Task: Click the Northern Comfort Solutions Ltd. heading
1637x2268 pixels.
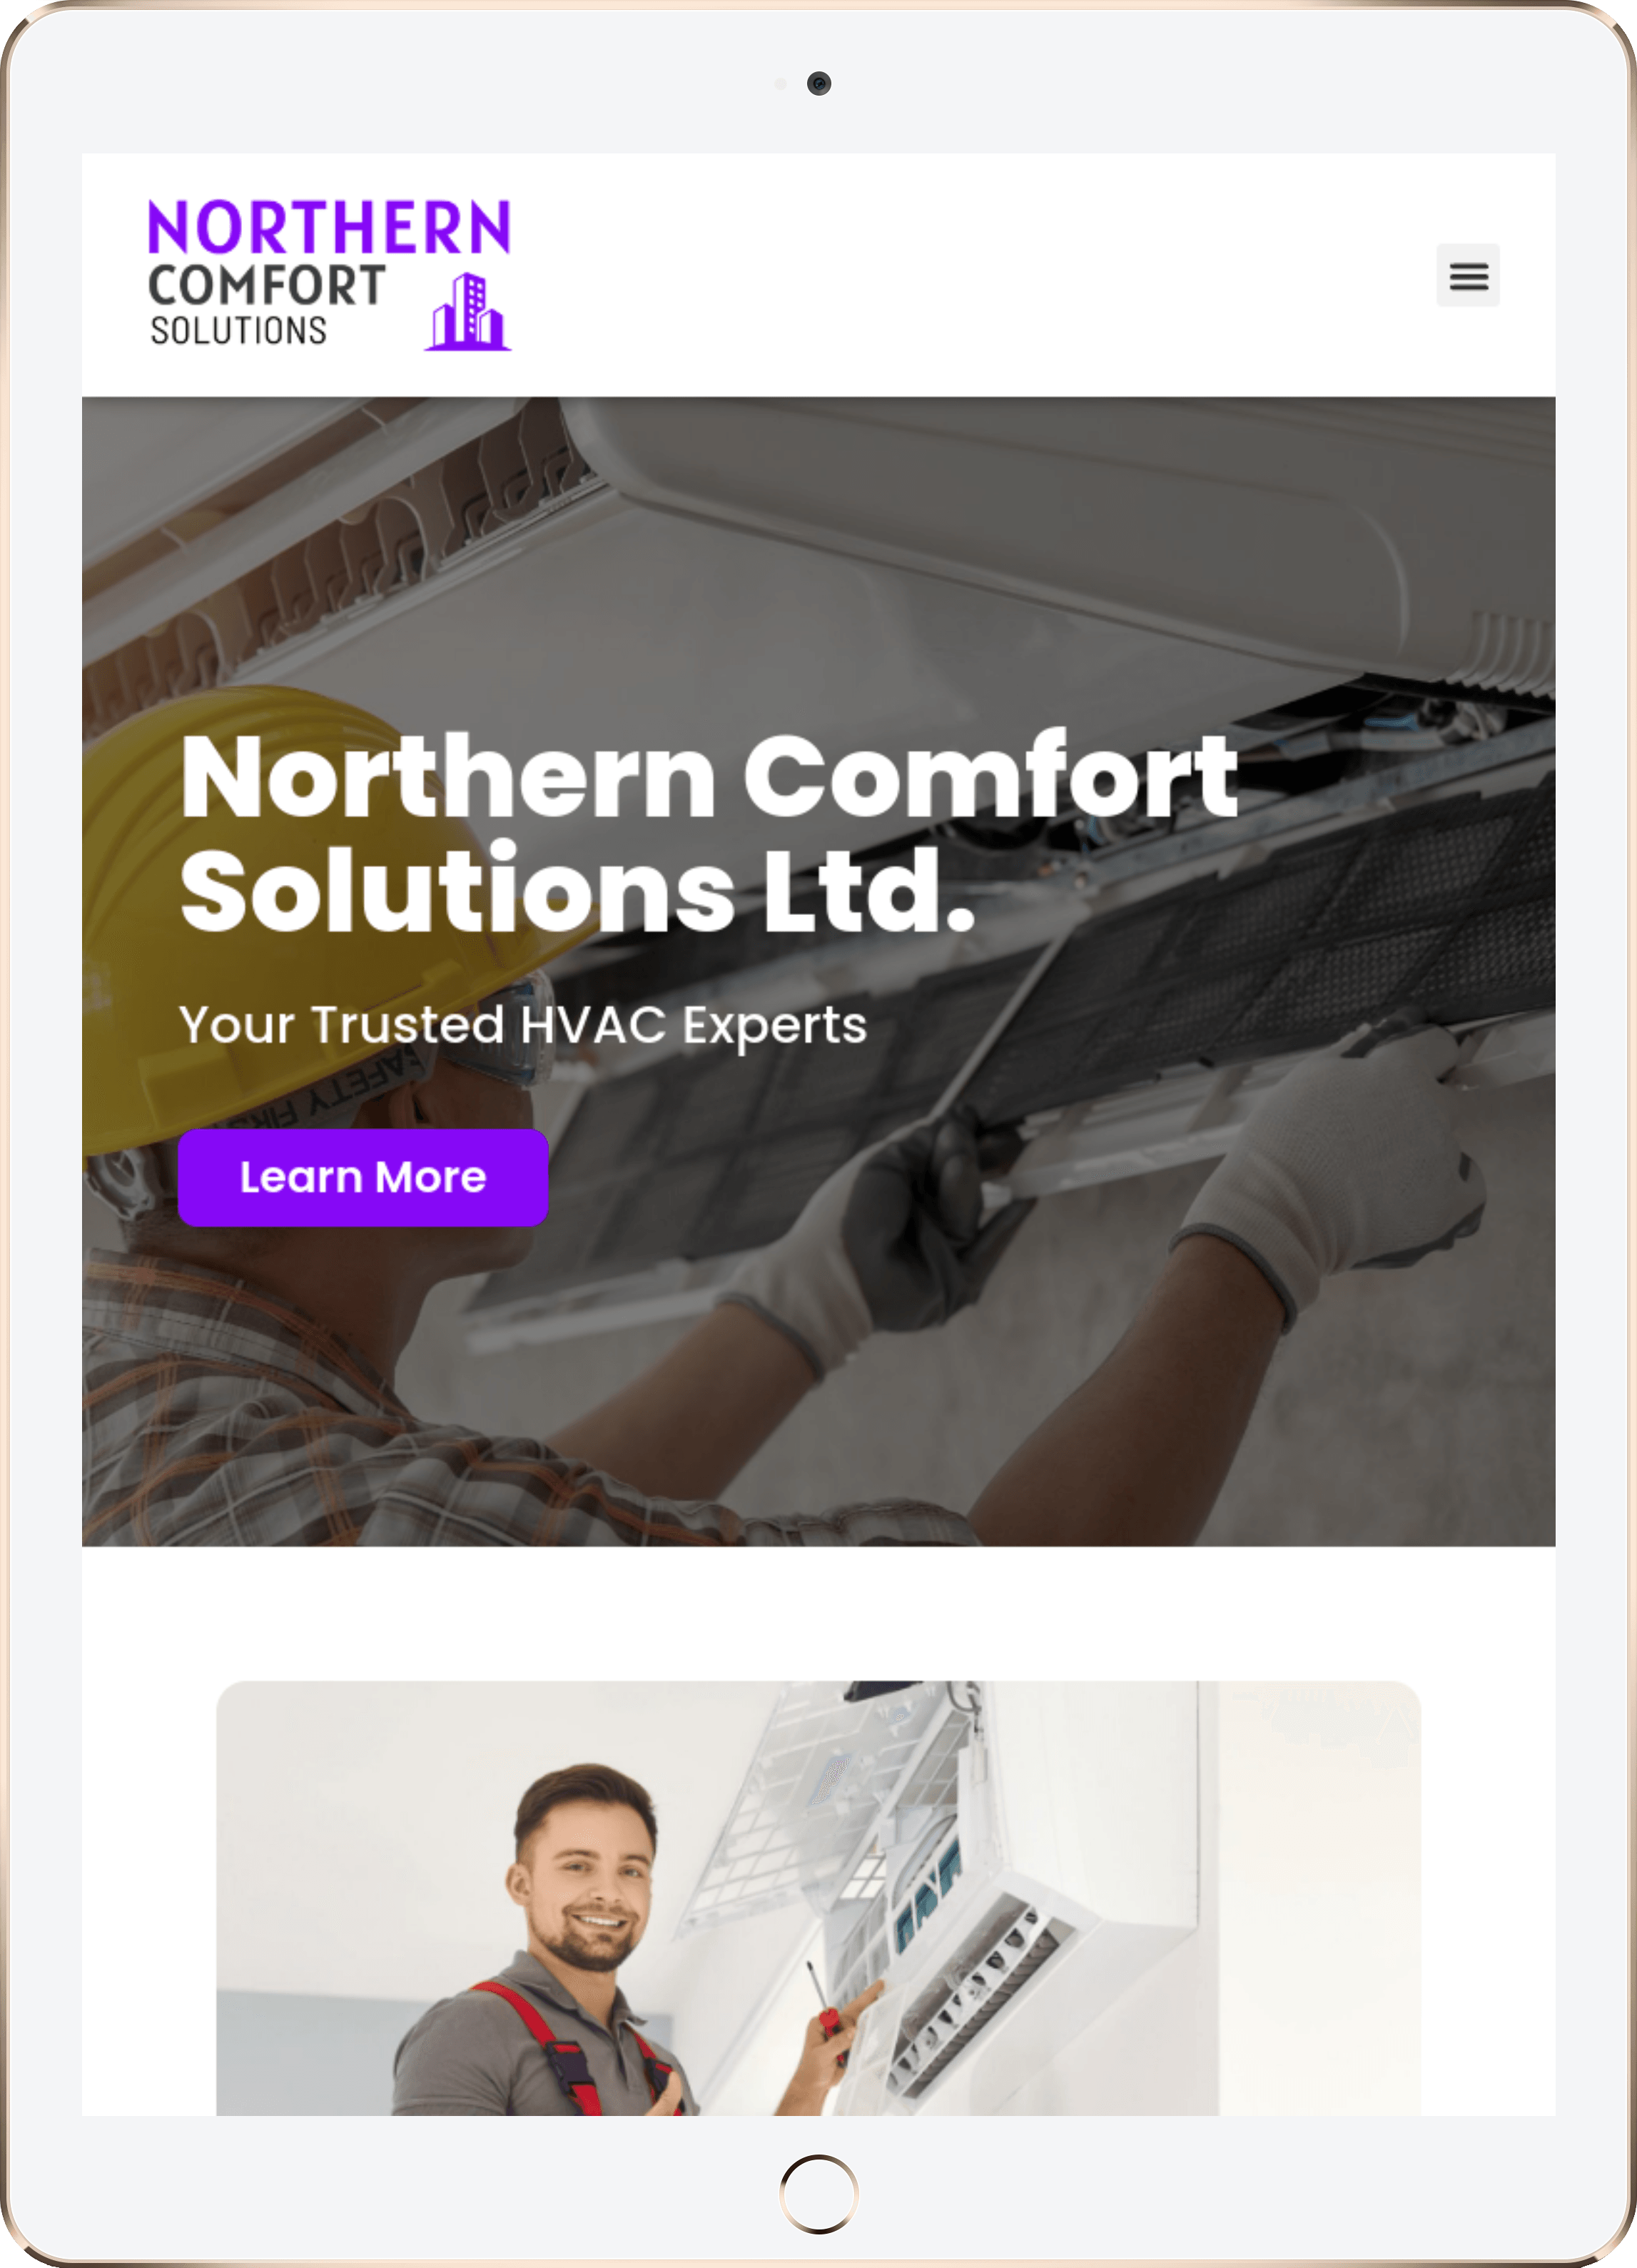Action: [x=708, y=834]
